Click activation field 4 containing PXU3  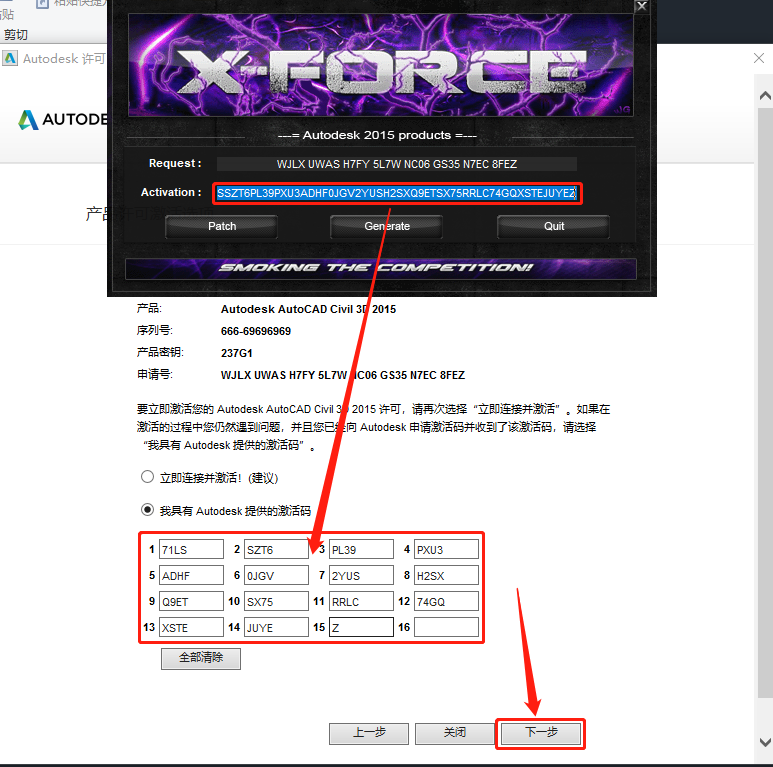point(446,549)
